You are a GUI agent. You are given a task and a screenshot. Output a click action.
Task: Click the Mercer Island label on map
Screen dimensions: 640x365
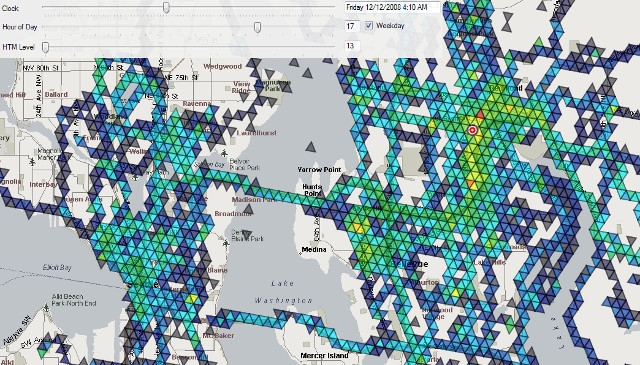tap(324, 356)
